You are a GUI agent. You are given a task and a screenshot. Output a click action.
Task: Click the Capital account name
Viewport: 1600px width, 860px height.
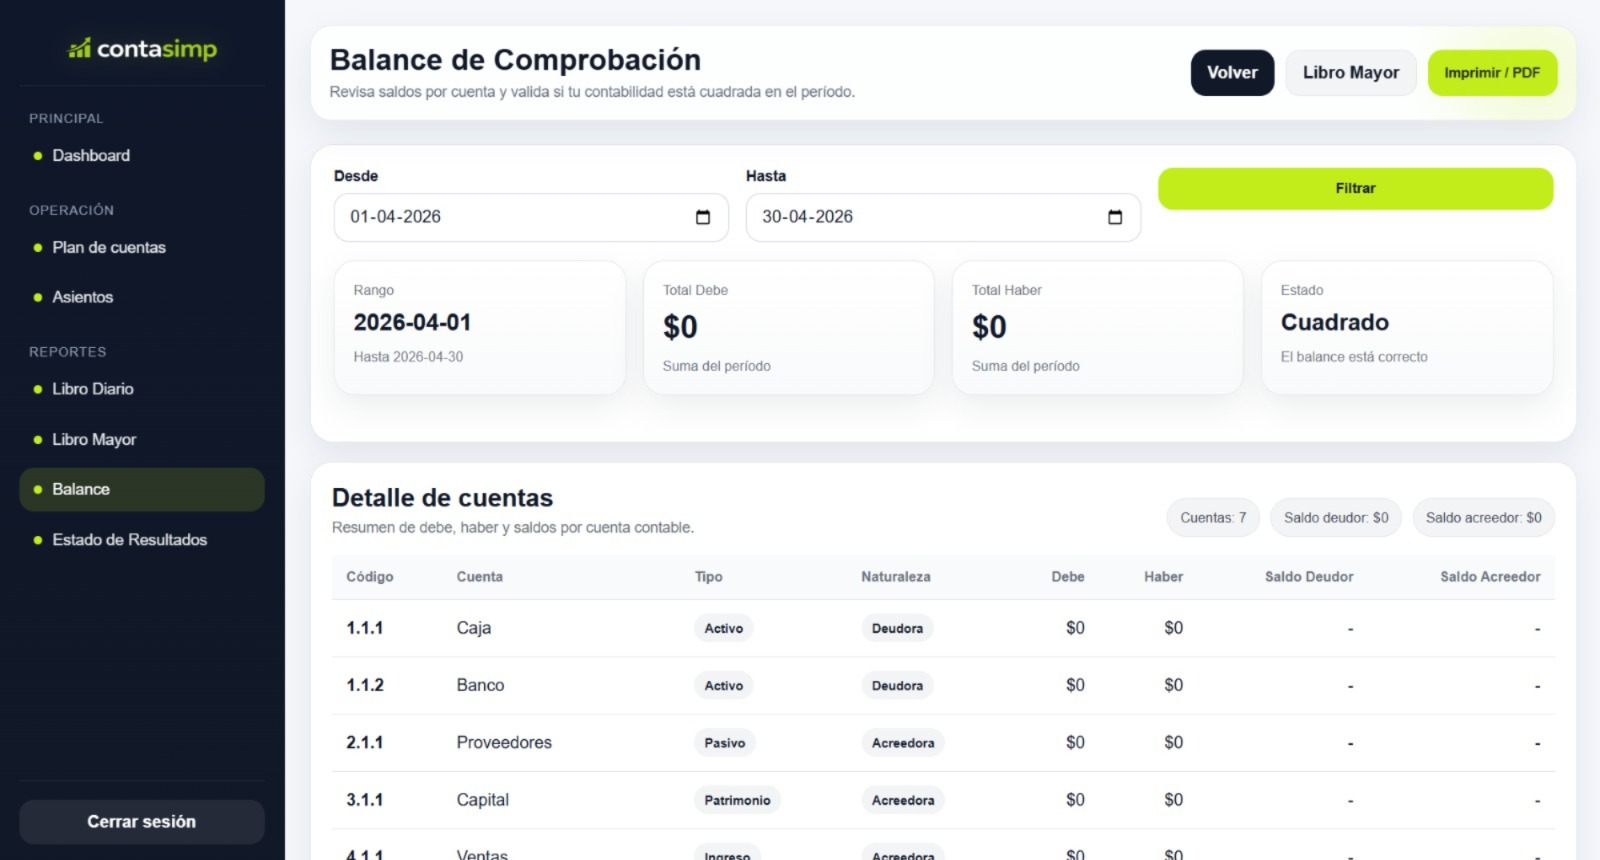(483, 799)
